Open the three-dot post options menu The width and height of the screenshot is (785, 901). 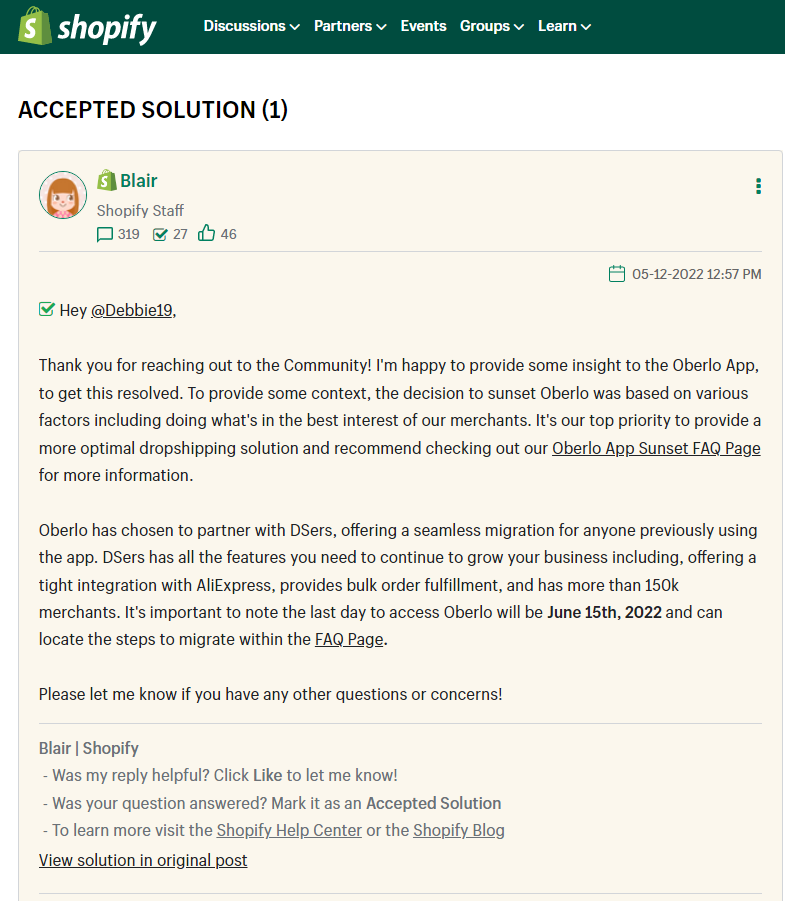pos(759,186)
